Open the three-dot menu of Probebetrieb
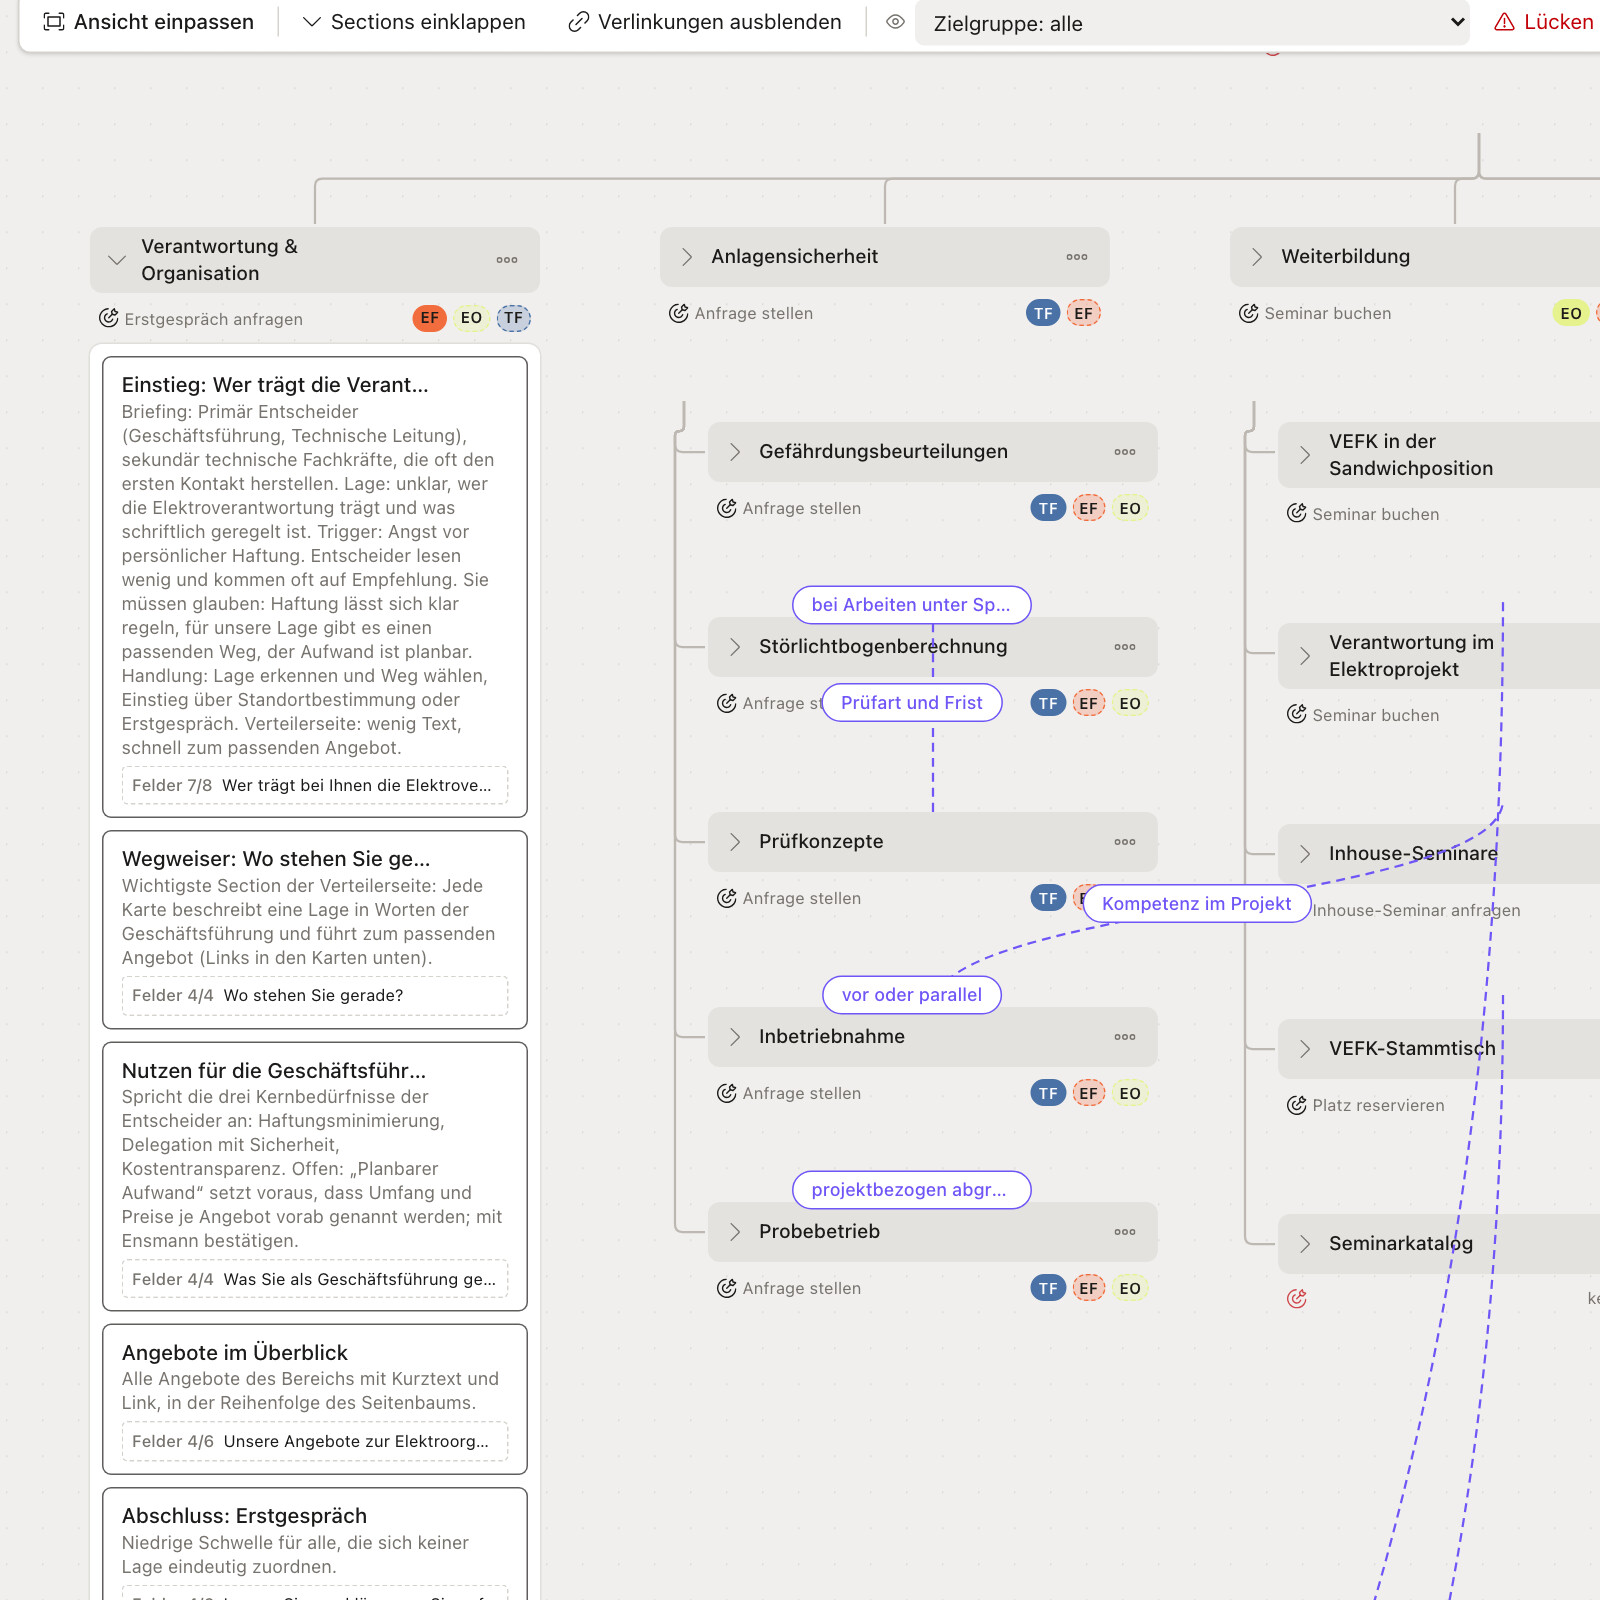This screenshot has height=1600, width=1600. click(1125, 1232)
